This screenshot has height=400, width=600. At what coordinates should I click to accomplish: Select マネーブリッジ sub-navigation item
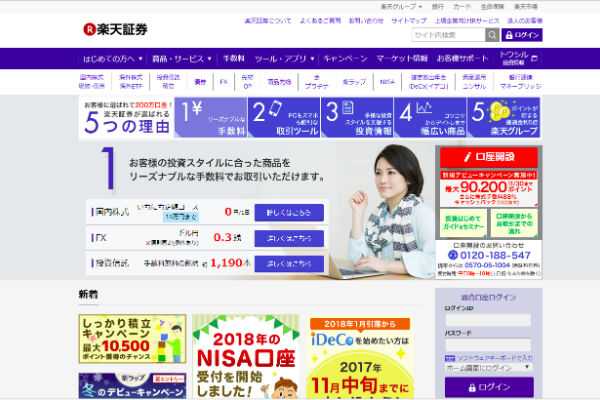[520, 82]
